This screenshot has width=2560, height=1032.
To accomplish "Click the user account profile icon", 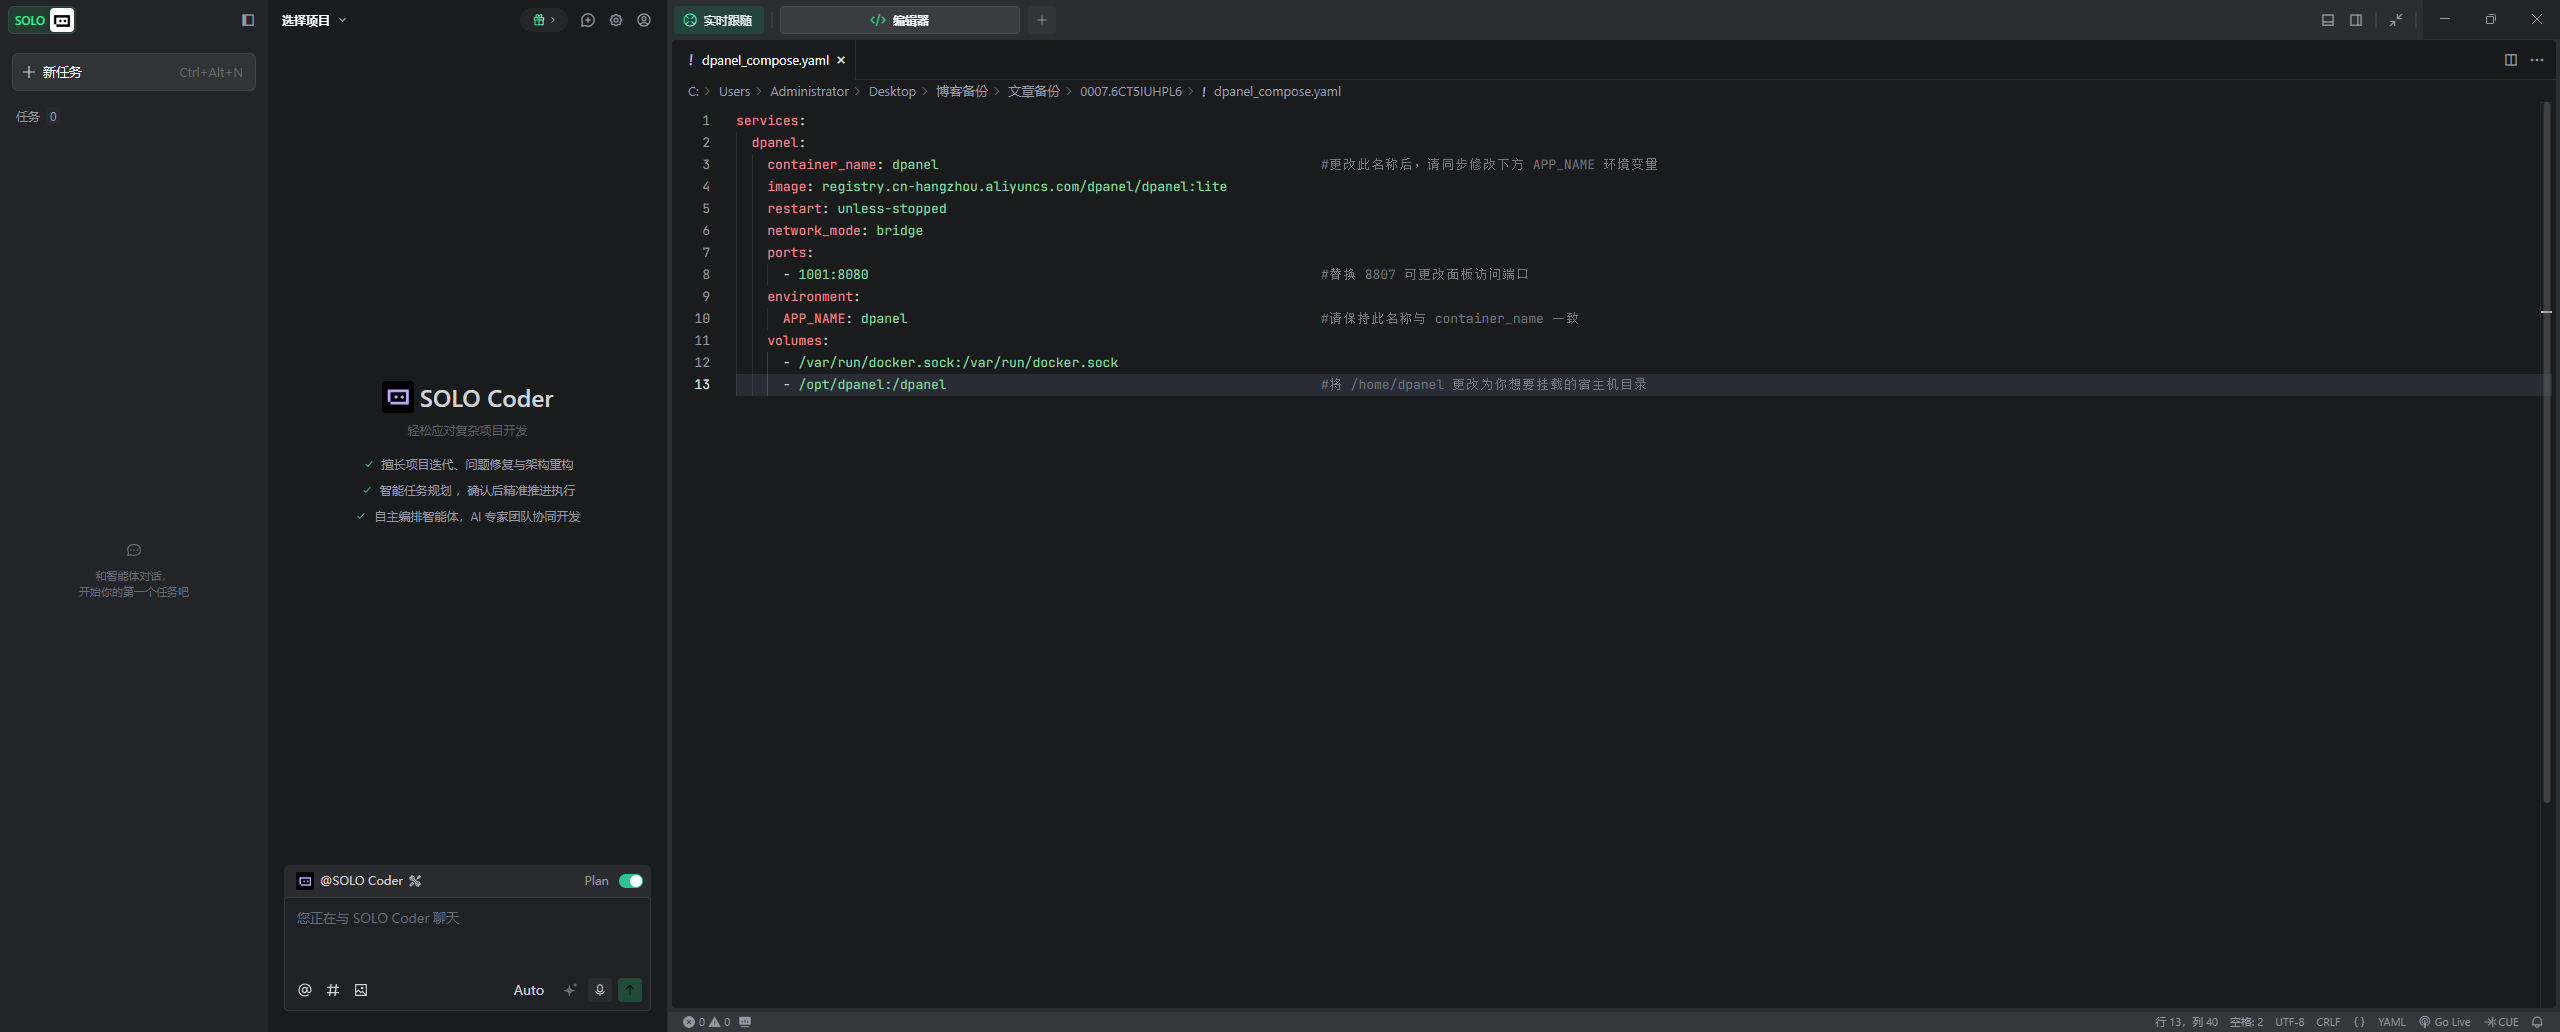I will coord(644,20).
